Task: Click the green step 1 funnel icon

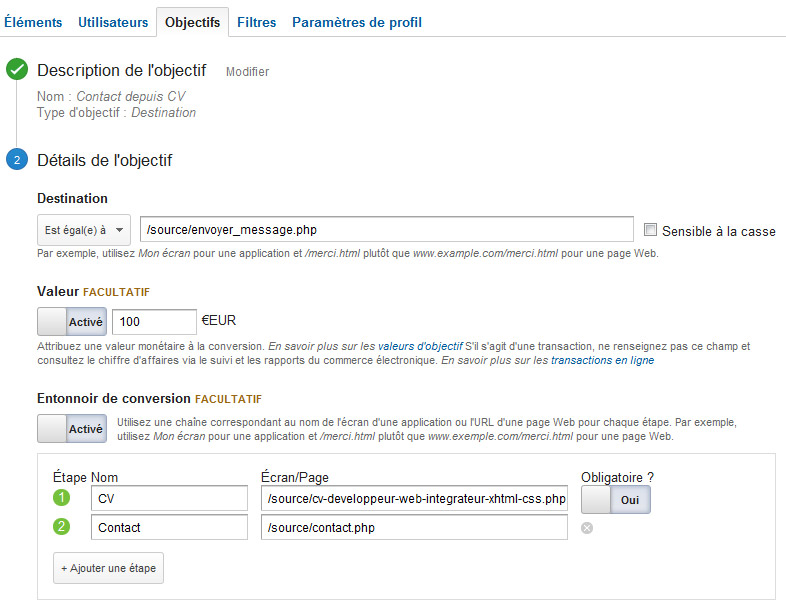Action: click(62, 498)
